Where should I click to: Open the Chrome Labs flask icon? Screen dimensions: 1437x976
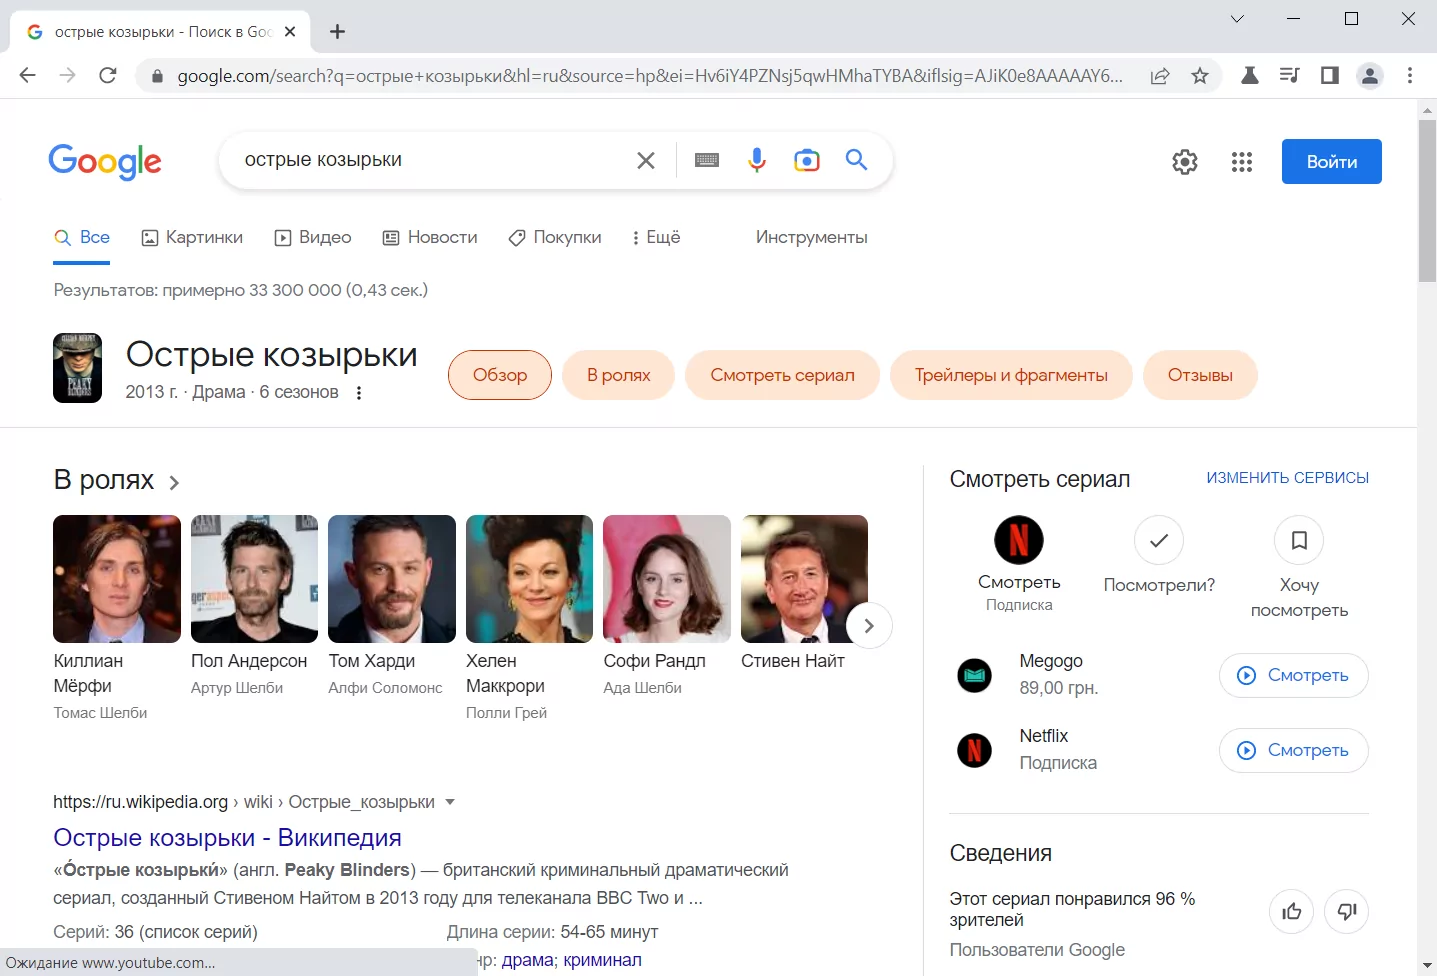[1250, 75]
